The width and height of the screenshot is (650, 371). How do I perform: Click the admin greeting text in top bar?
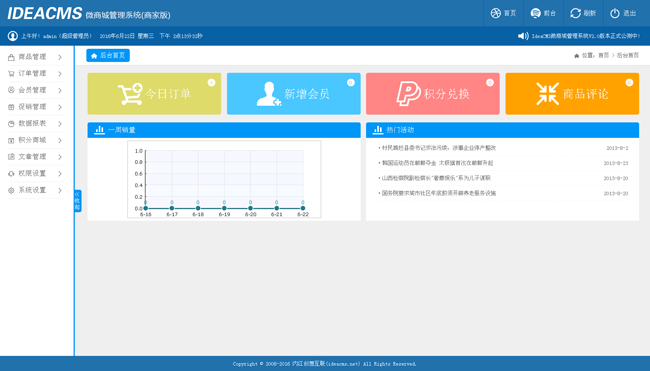[x=56, y=36]
